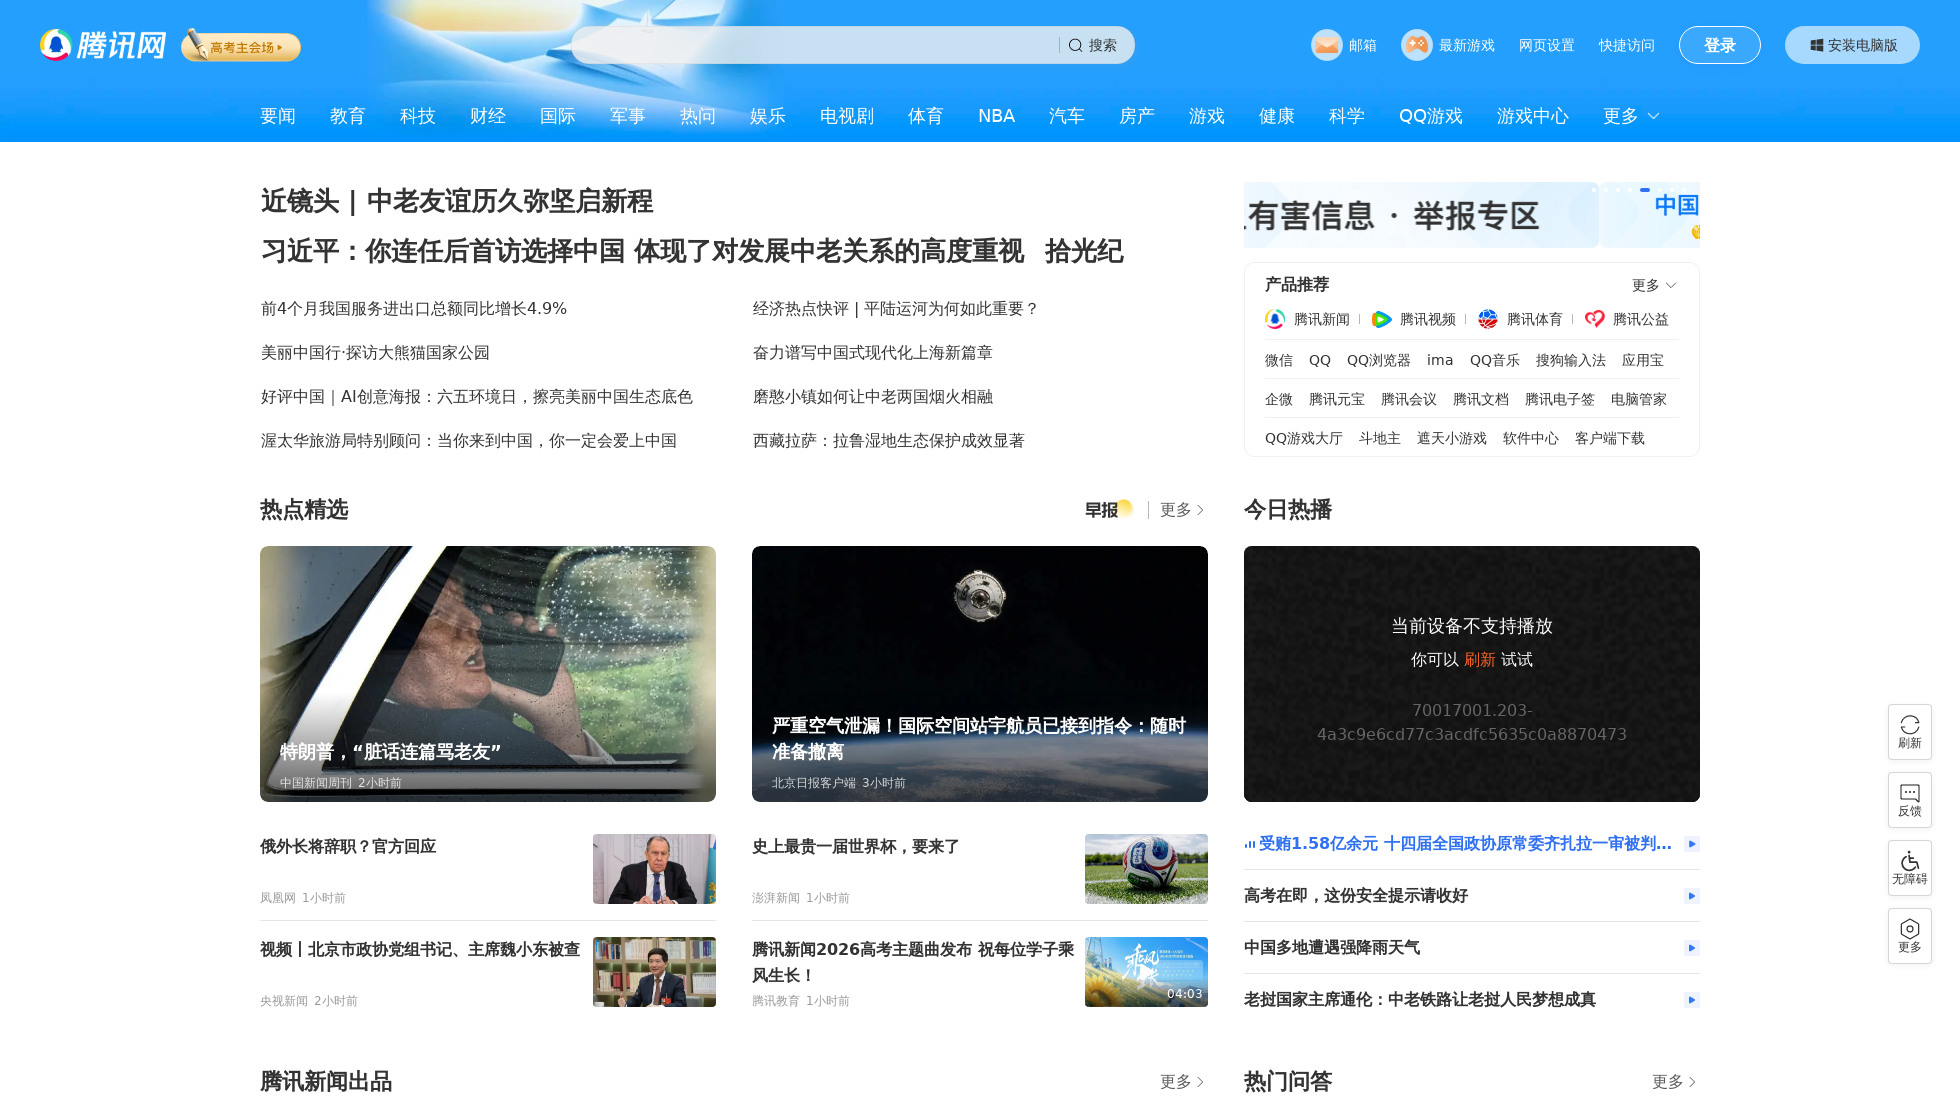Open headline 近镜头 中老友谊历久弥坚启新程

tap(457, 201)
